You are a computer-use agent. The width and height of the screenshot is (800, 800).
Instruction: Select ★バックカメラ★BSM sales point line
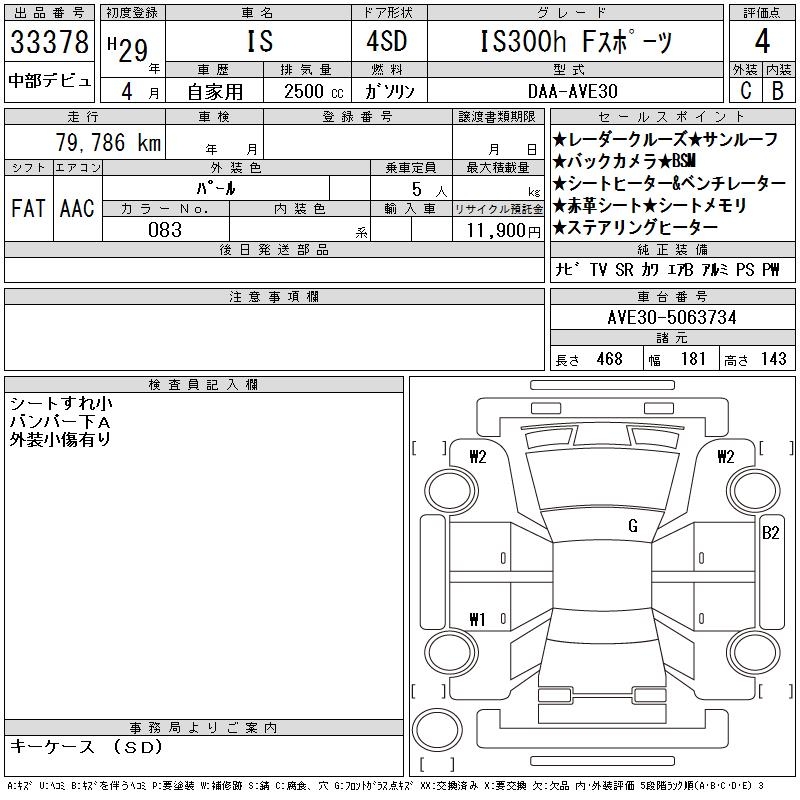pos(624,161)
